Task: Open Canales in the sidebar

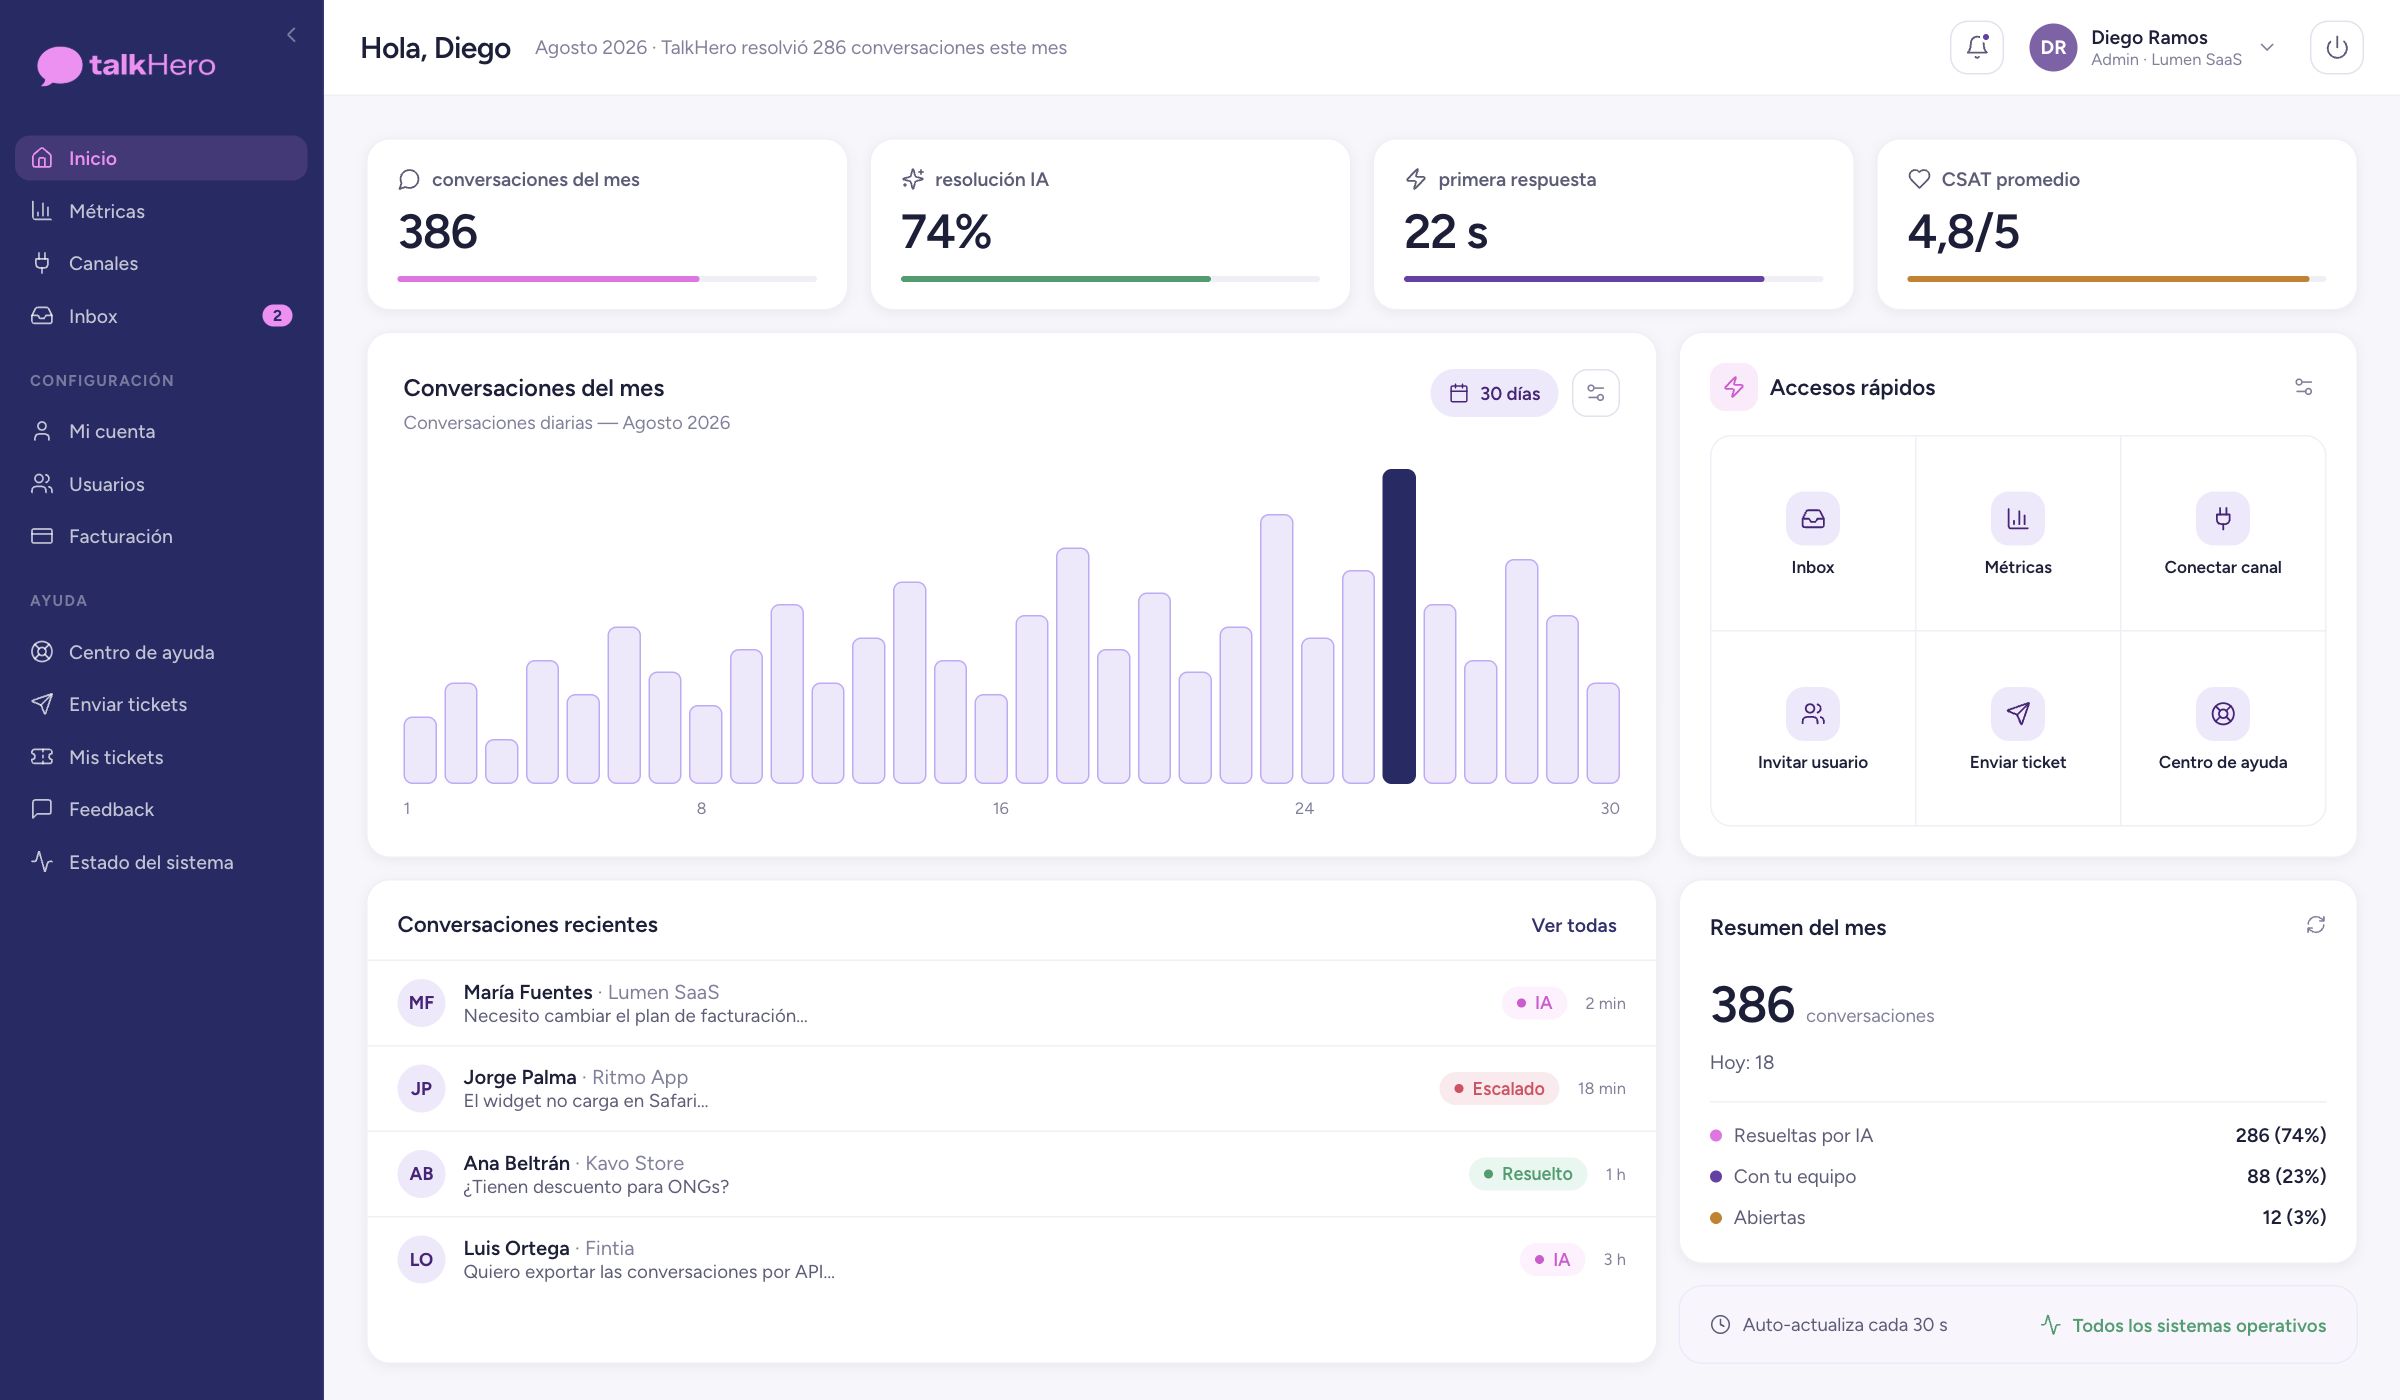Action: tap(161, 263)
